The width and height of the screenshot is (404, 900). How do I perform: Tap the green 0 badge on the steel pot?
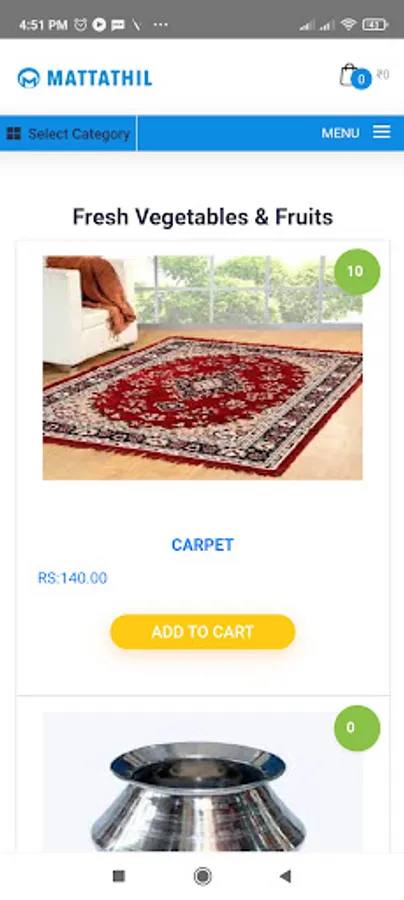pyautogui.click(x=357, y=728)
